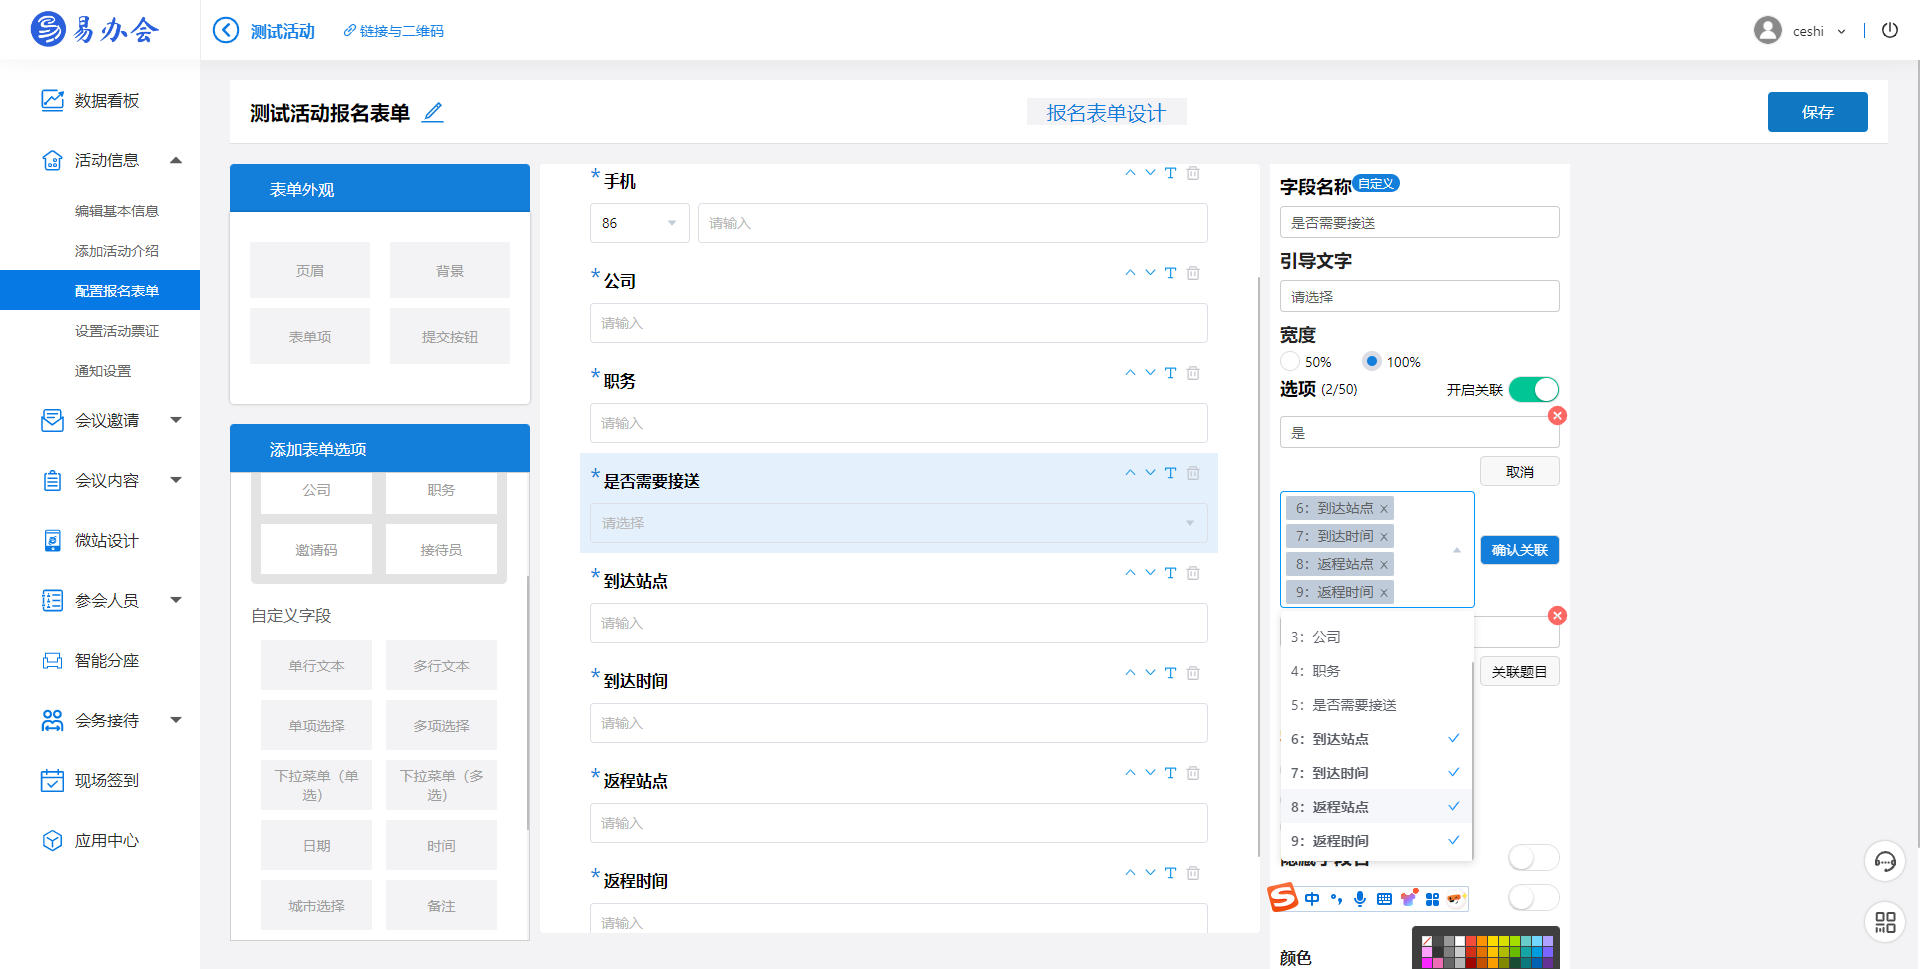Open the customer service headset icon
Screen dimensions: 1920x969
pos(1885,861)
